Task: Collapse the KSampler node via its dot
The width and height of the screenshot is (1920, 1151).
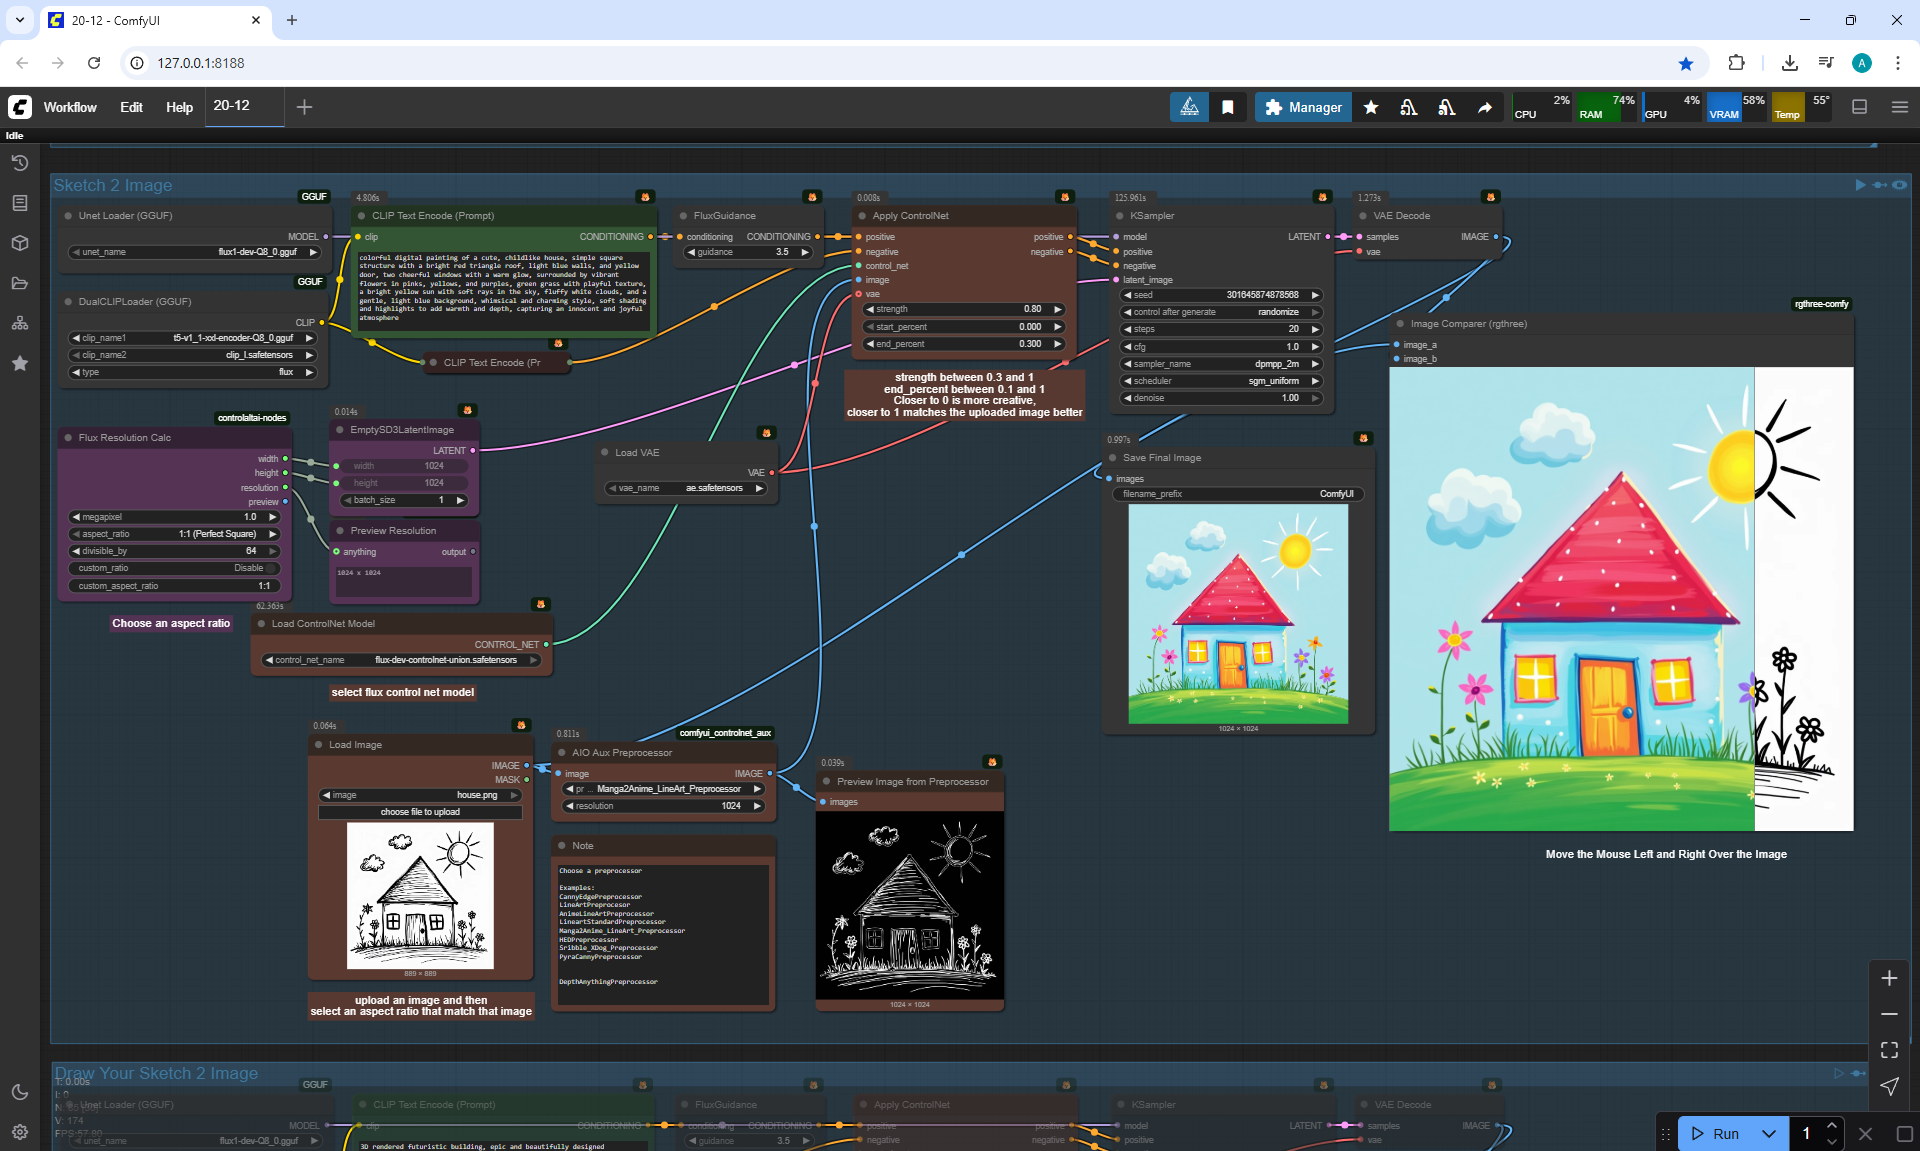Action: (1120, 216)
